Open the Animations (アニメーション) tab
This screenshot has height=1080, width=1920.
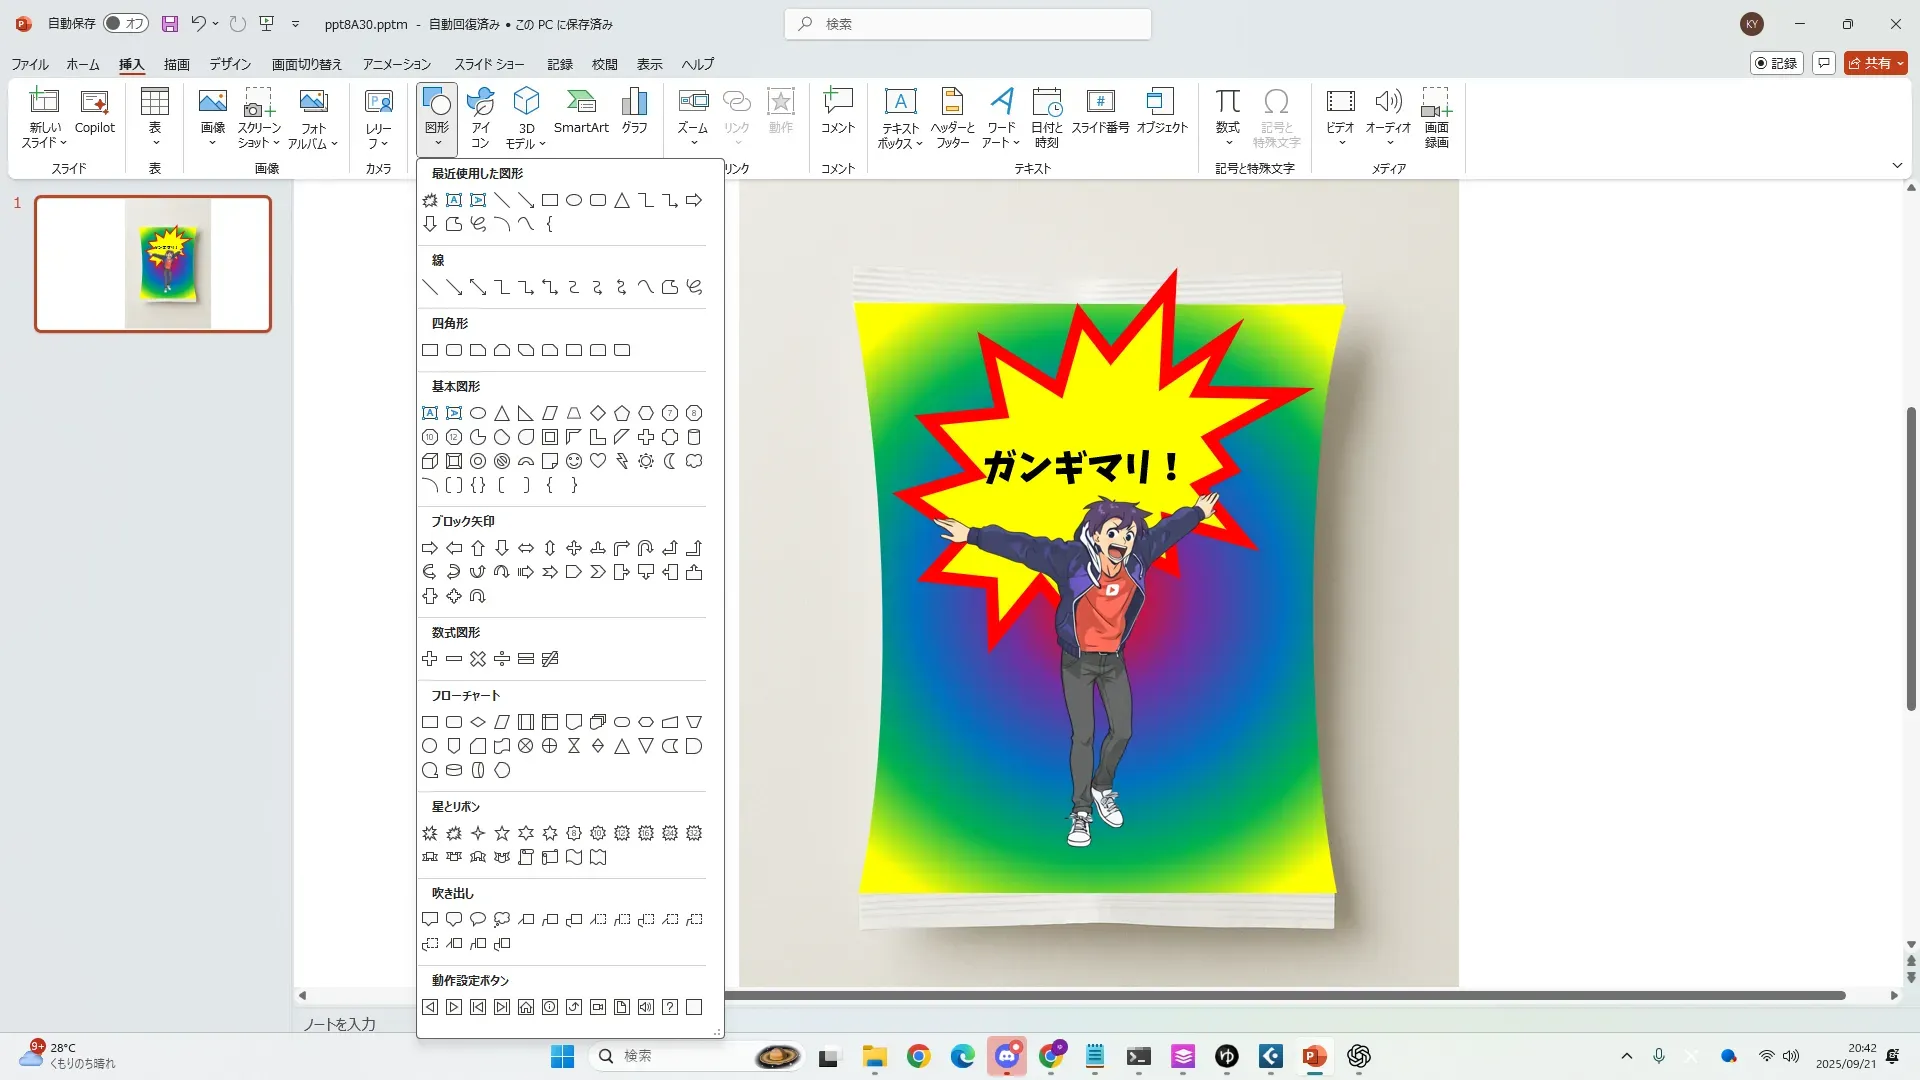click(396, 64)
